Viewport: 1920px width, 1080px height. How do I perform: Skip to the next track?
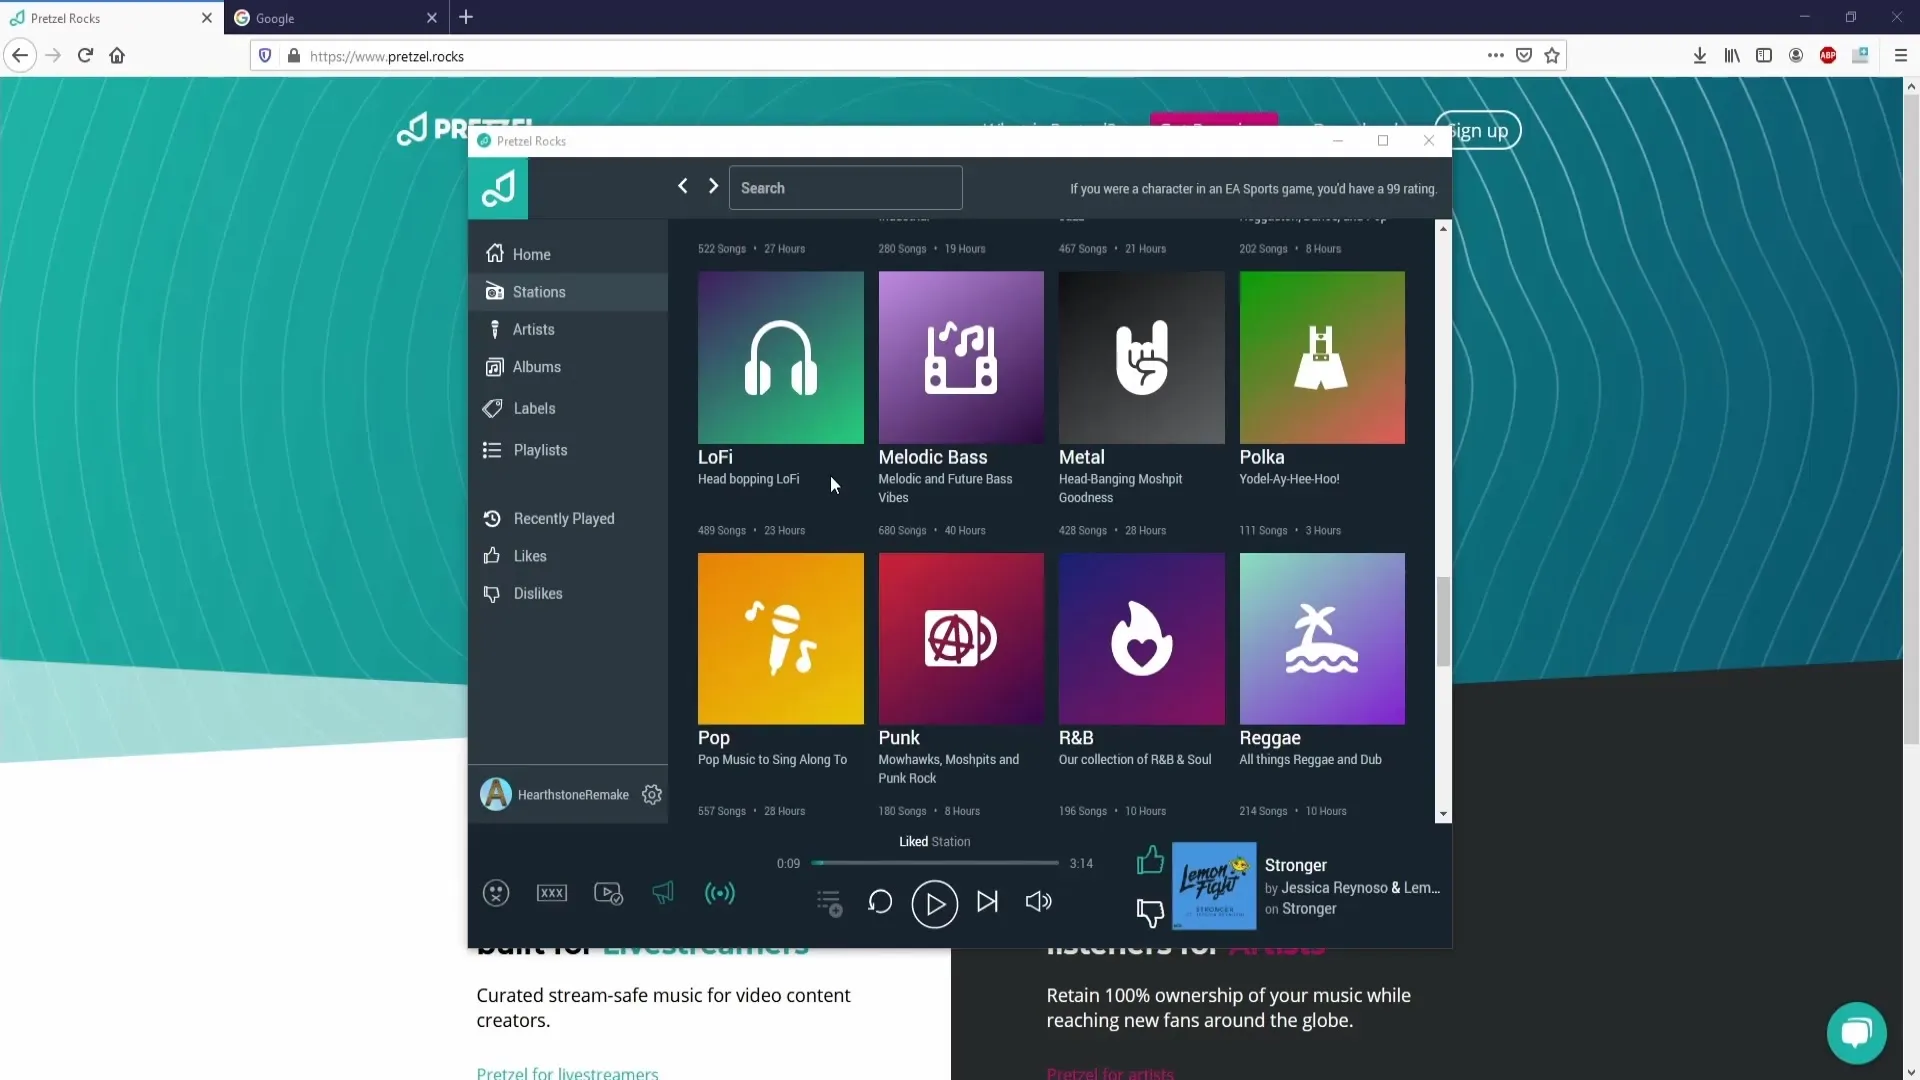click(x=987, y=902)
